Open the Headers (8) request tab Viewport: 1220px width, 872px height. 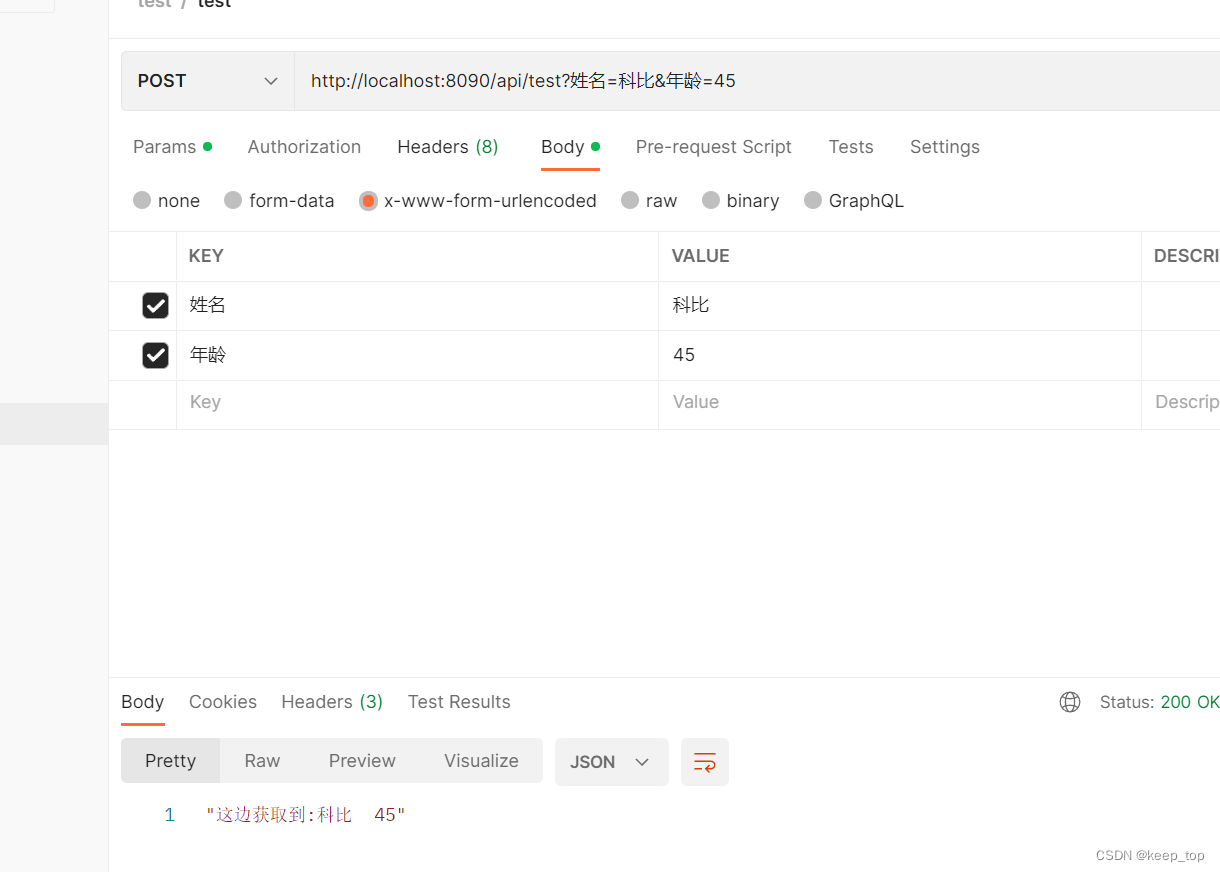click(447, 147)
